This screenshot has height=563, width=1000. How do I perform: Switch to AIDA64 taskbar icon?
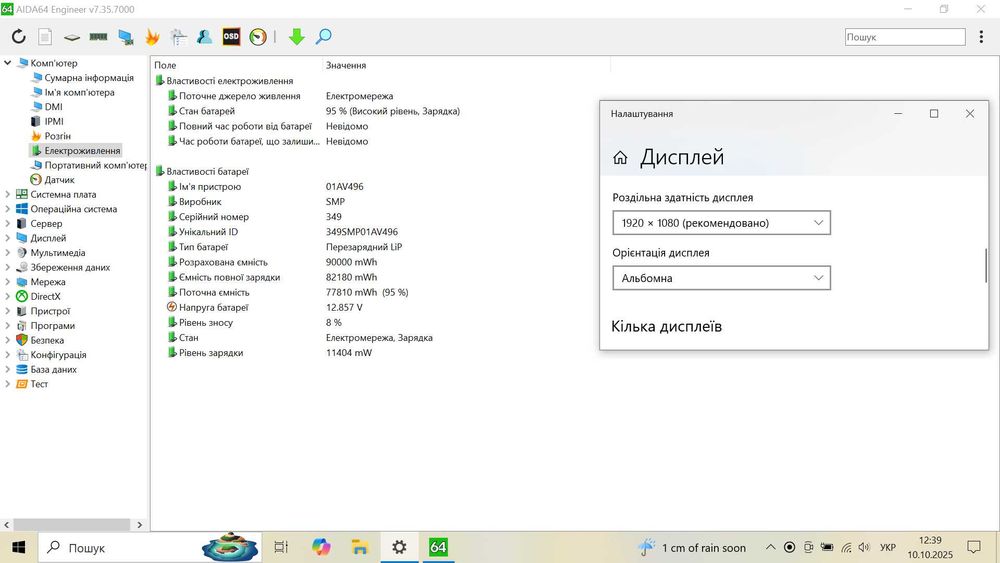[438, 547]
